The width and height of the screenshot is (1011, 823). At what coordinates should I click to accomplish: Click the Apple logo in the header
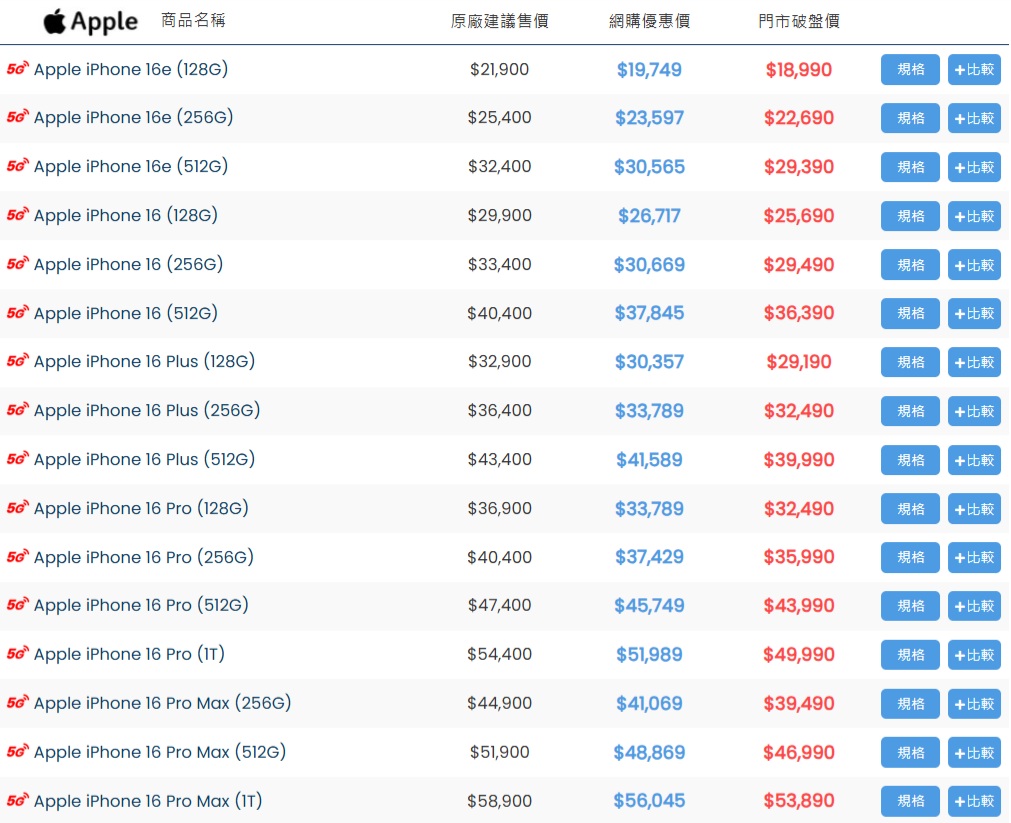[90, 22]
